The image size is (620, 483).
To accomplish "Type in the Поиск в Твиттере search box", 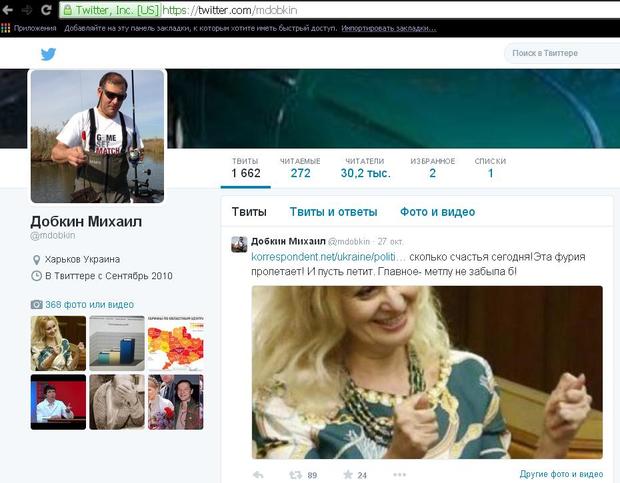I will click(x=560, y=53).
